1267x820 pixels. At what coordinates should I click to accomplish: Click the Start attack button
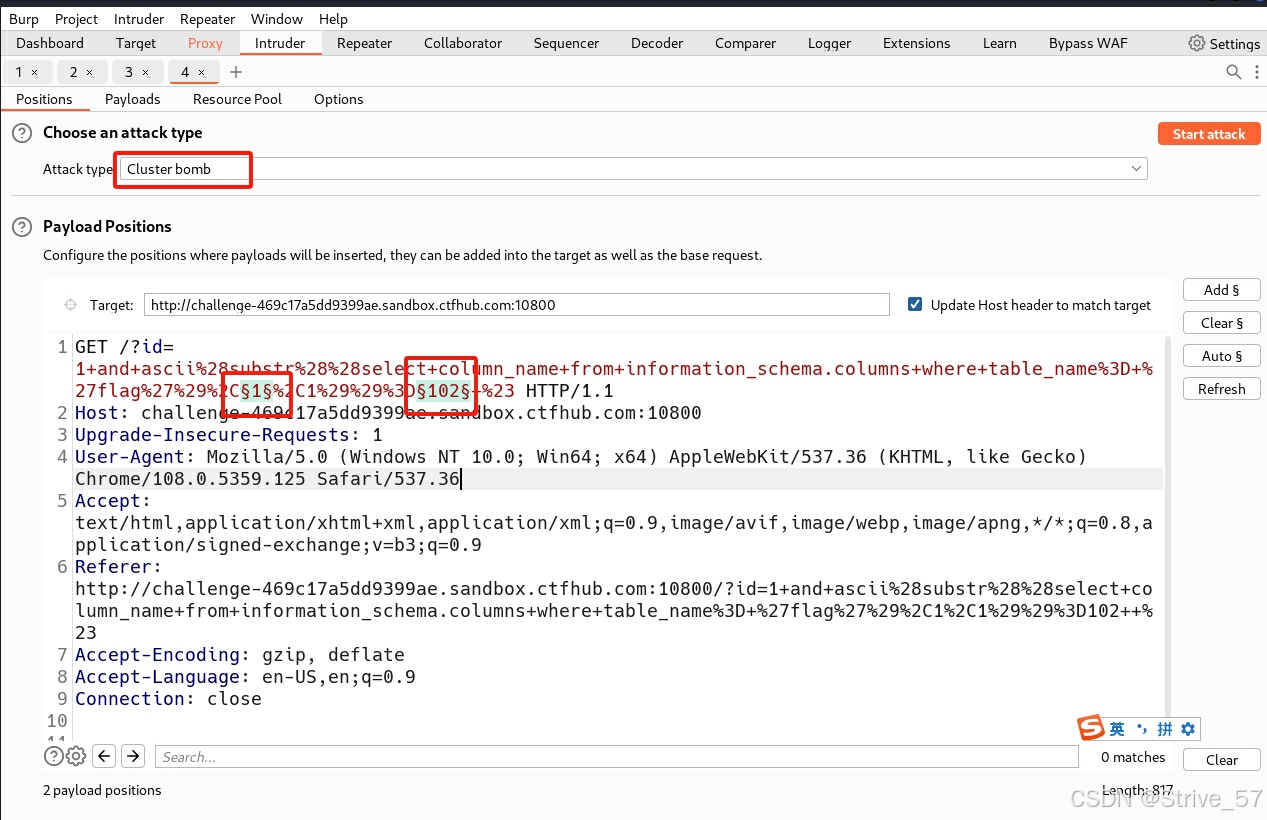pos(1208,134)
